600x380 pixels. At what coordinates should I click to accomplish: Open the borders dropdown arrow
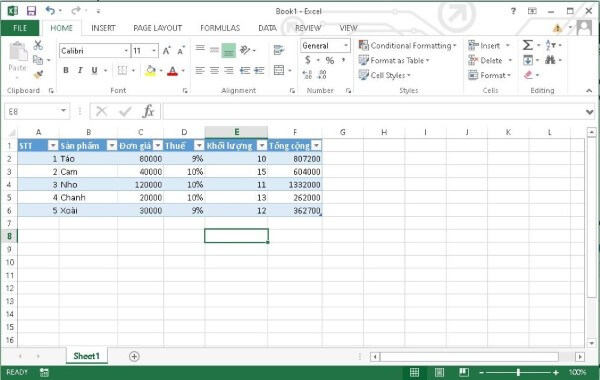click(133, 70)
